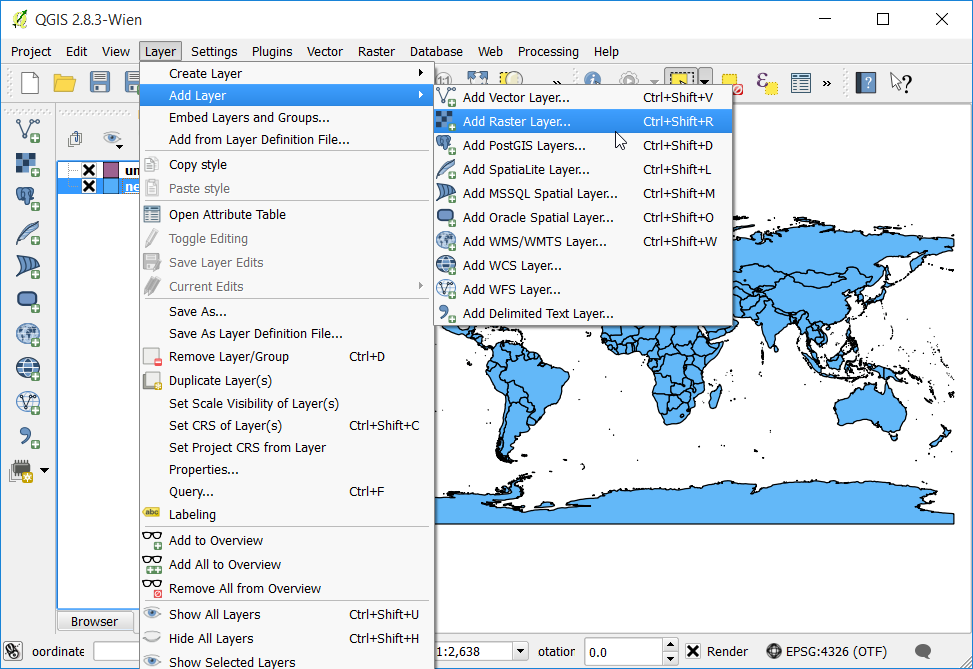Image resolution: width=973 pixels, height=669 pixels.
Task: Click the coordinate input field
Action: 117,652
